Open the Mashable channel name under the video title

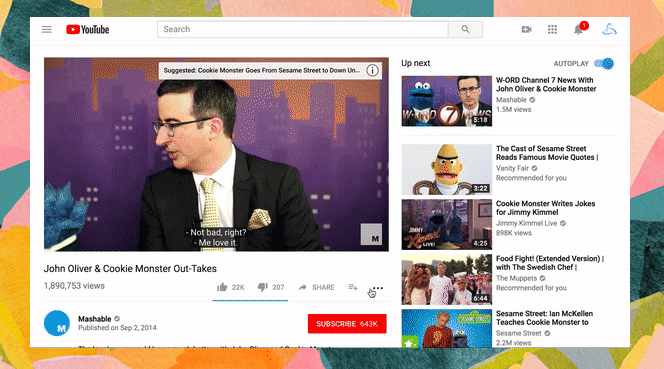pos(94,319)
